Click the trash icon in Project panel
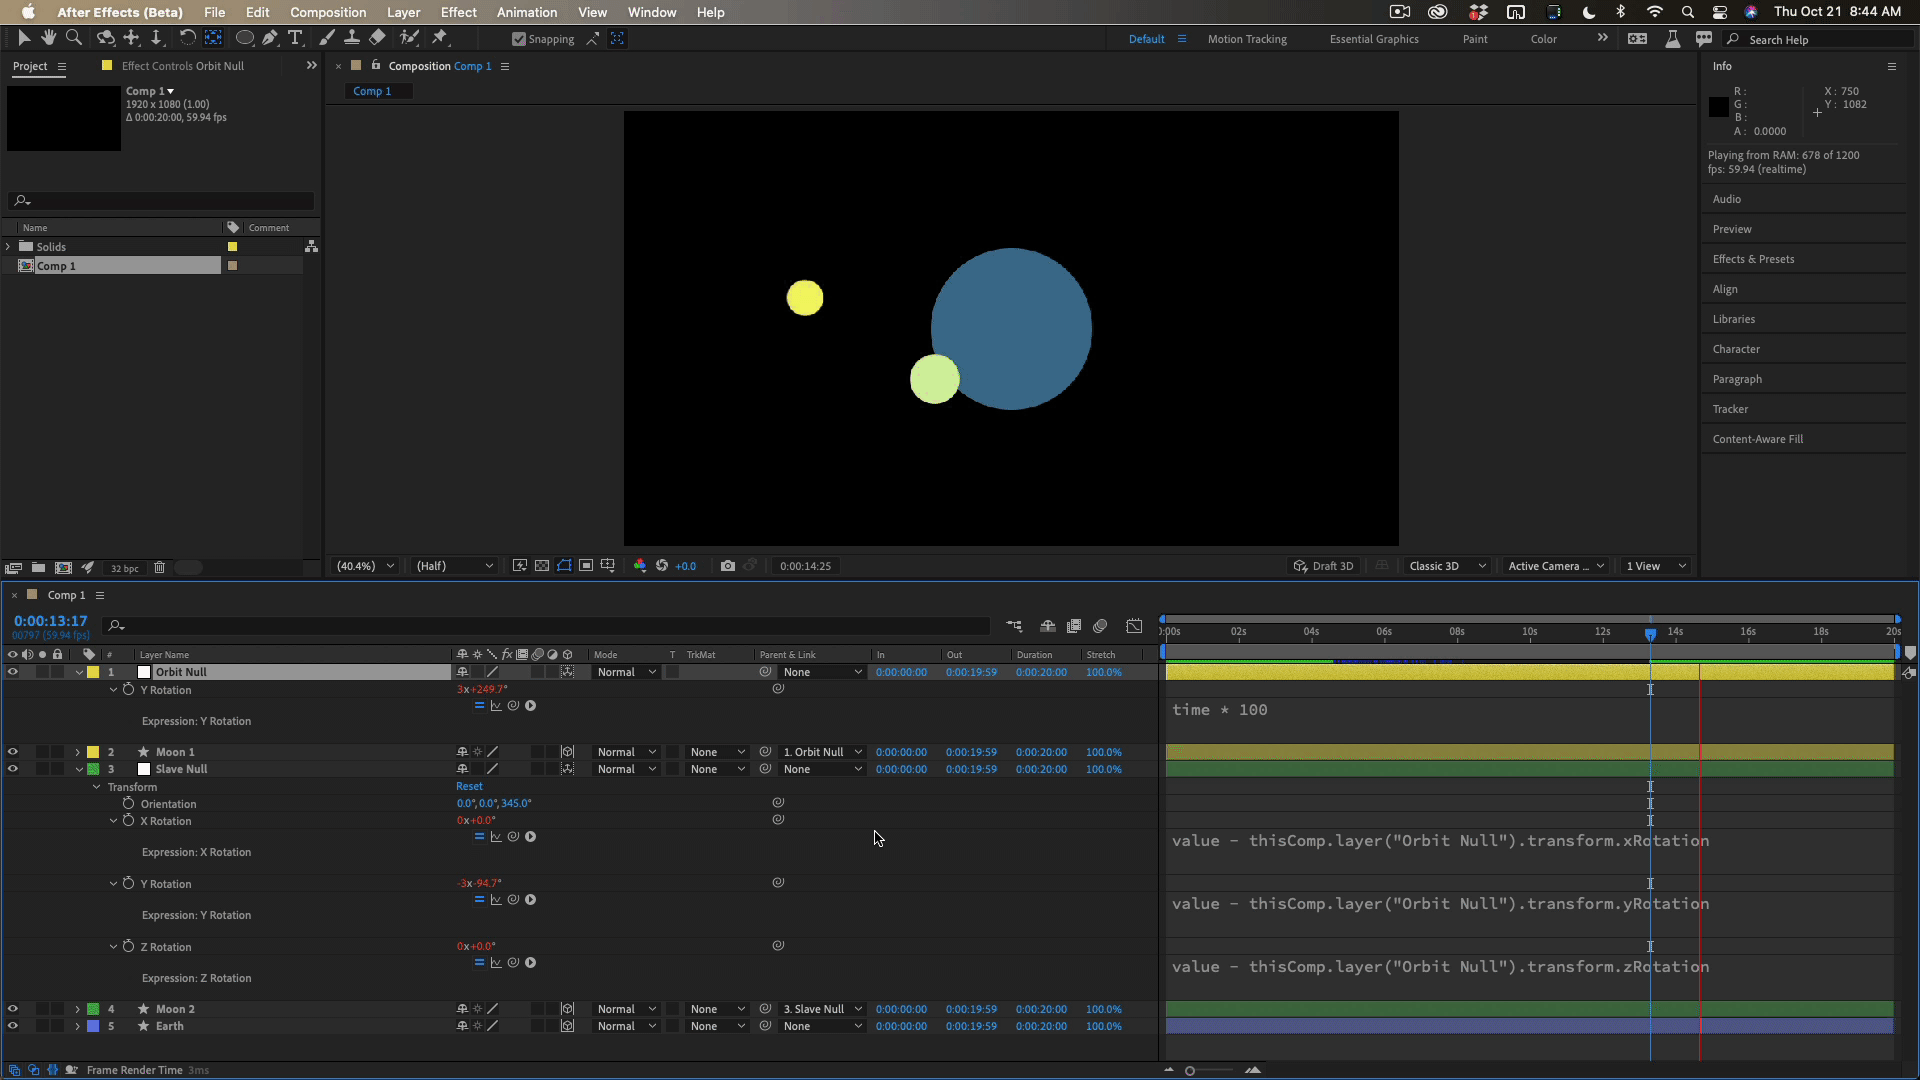The image size is (1920, 1080). click(x=159, y=568)
